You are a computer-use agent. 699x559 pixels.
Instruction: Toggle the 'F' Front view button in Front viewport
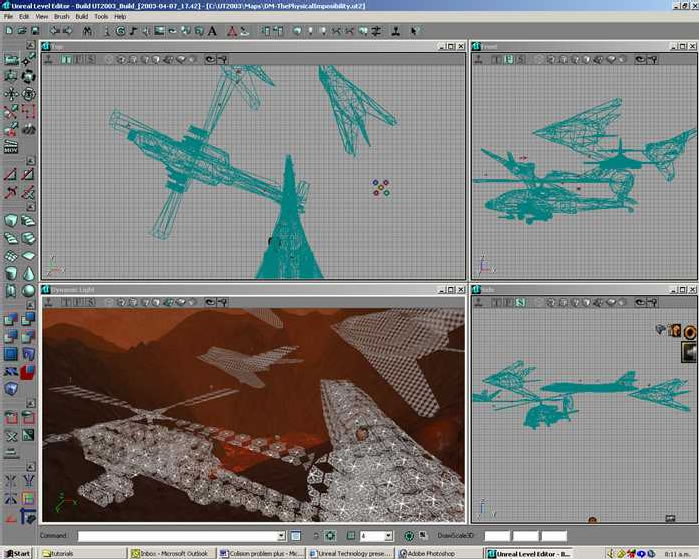click(x=508, y=59)
